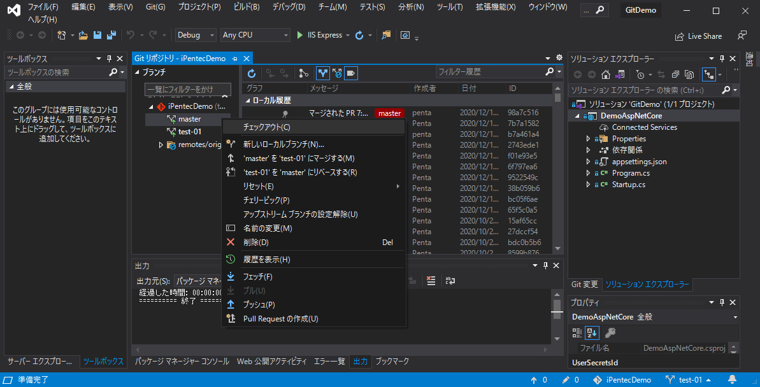This screenshot has height=387, width=760.
Task: Select Startup.cs in Solution Explorer
Action: [x=628, y=184]
